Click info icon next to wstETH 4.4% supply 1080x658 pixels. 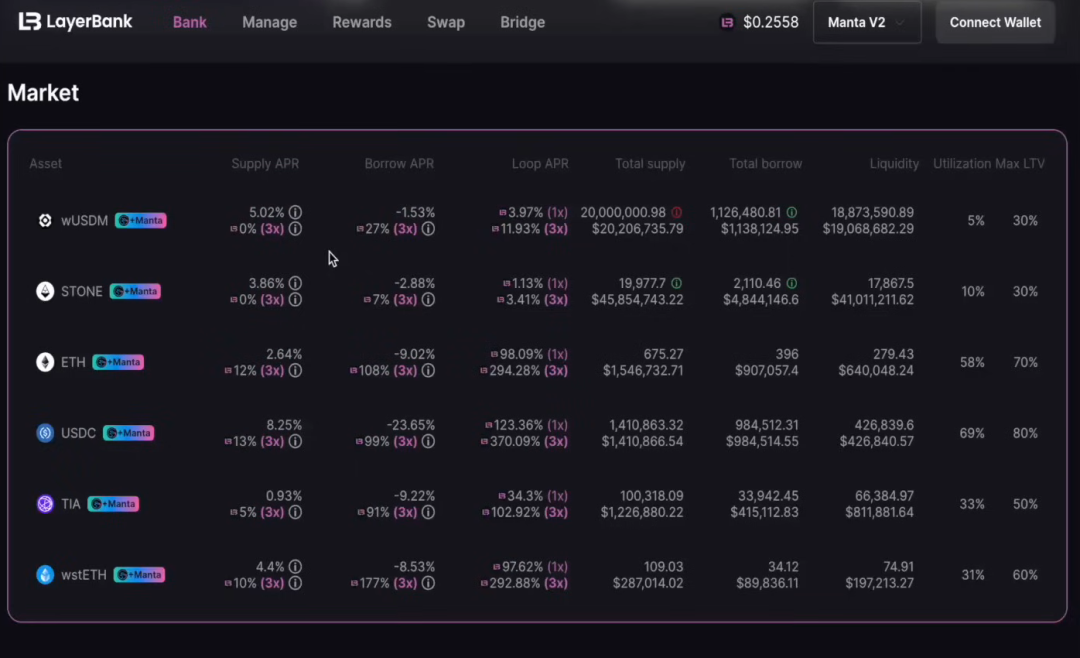(x=295, y=567)
